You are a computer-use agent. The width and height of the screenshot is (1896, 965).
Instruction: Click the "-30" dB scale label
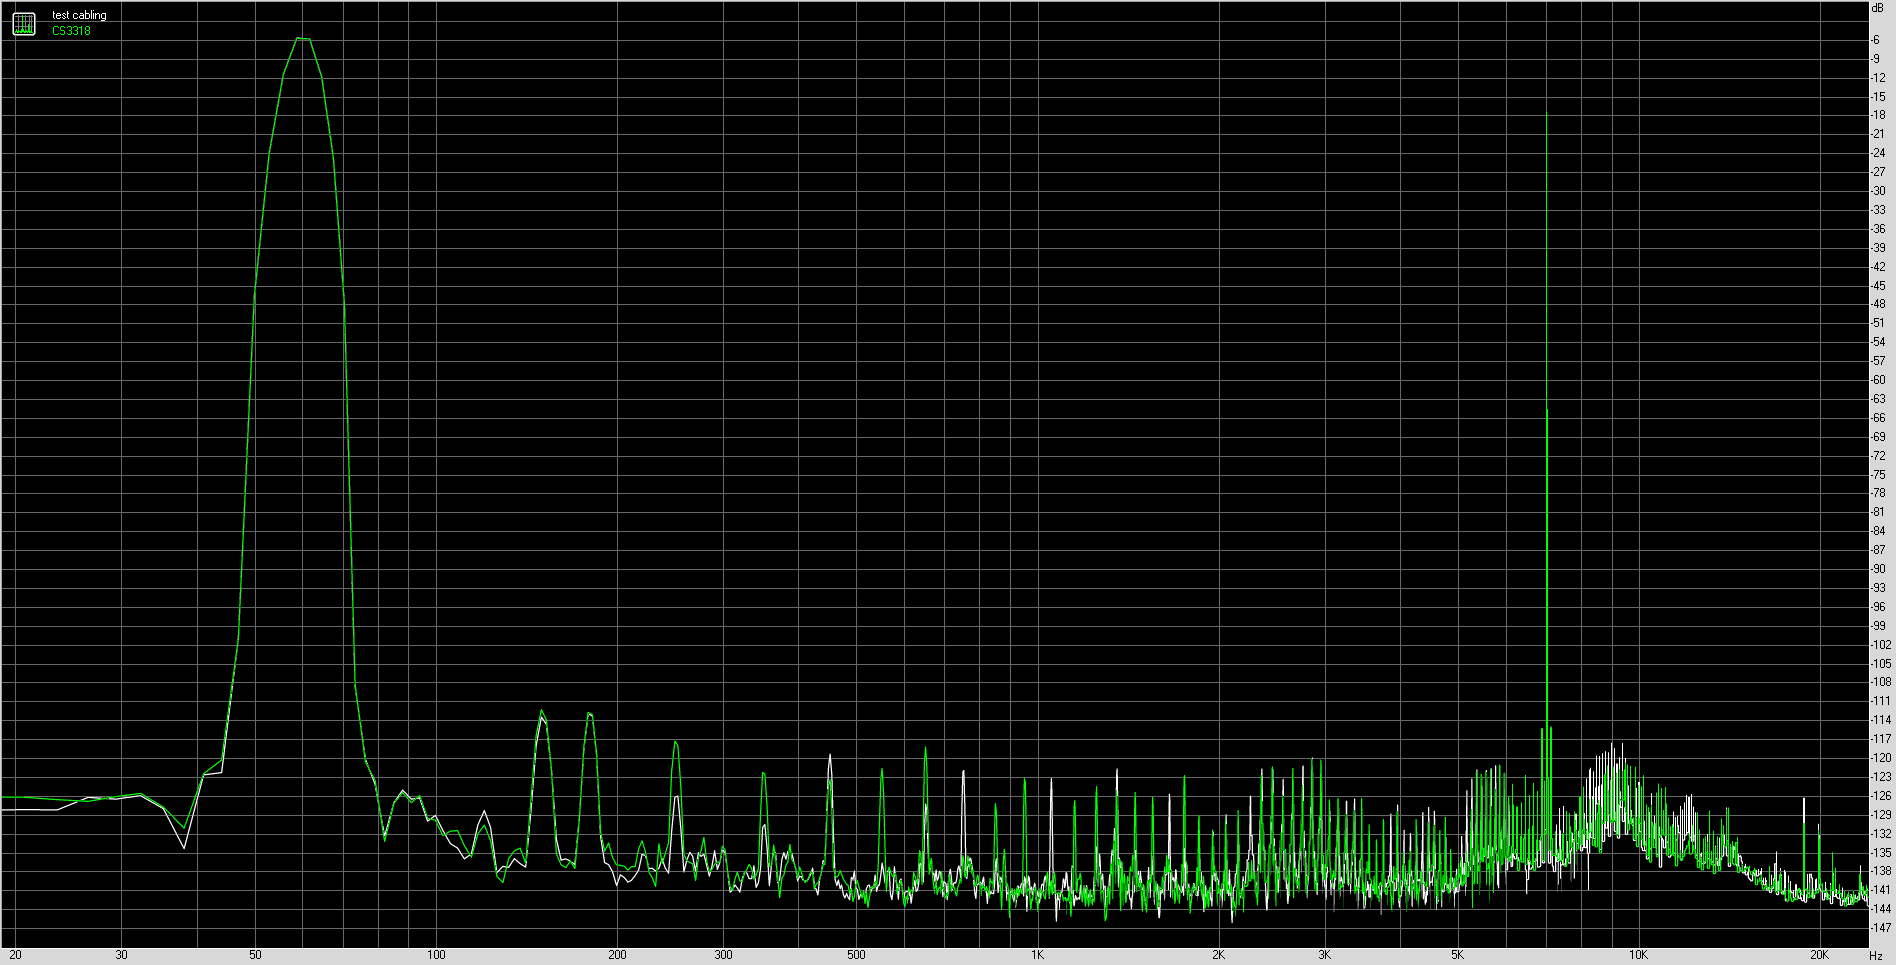pos(1878,191)
